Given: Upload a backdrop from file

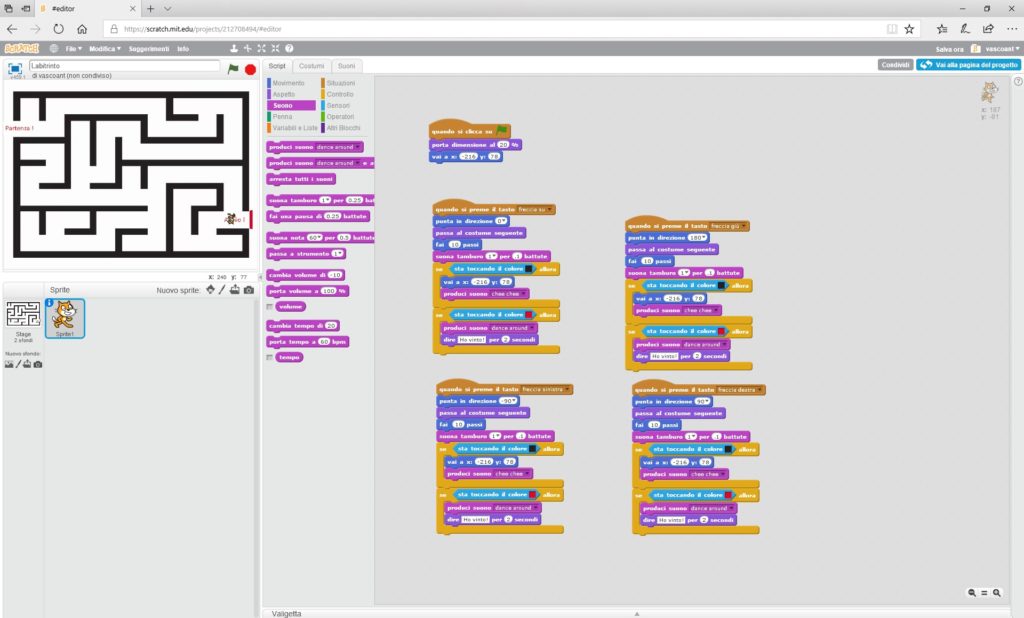Looking at the screenshot, I should (x=27, y=364).
